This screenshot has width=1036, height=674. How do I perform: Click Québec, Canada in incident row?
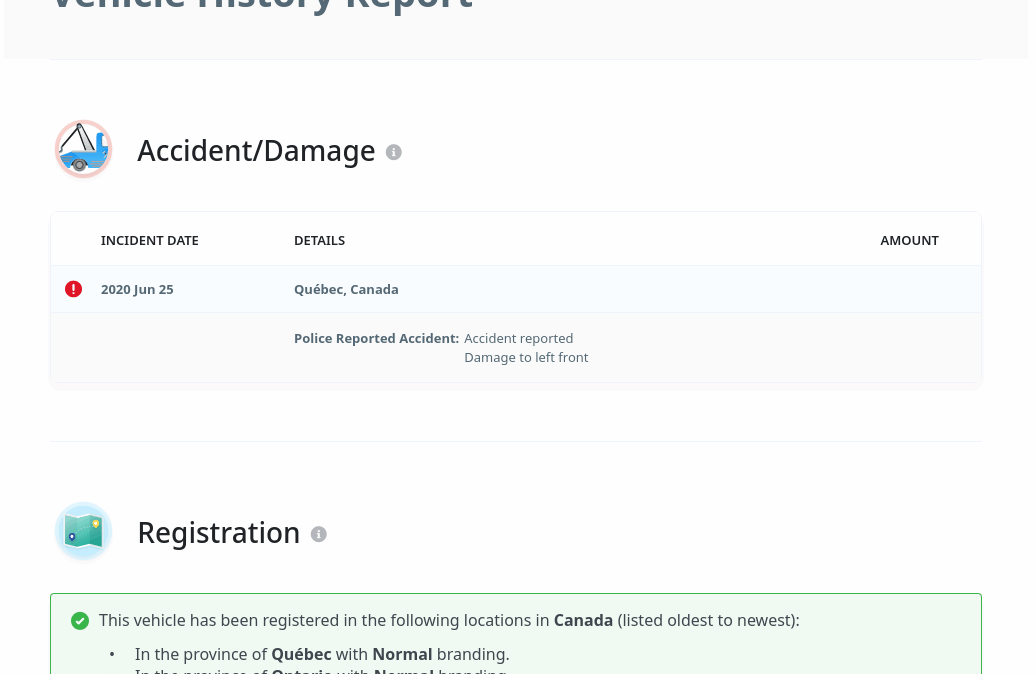click(x=346, y=289)
